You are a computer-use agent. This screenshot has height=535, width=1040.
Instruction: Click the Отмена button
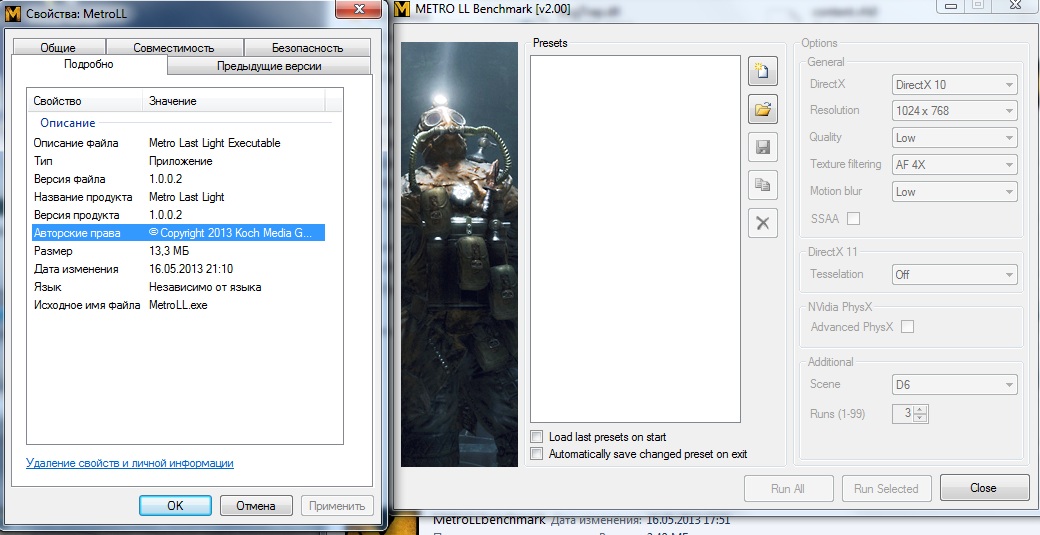point(256,506)
